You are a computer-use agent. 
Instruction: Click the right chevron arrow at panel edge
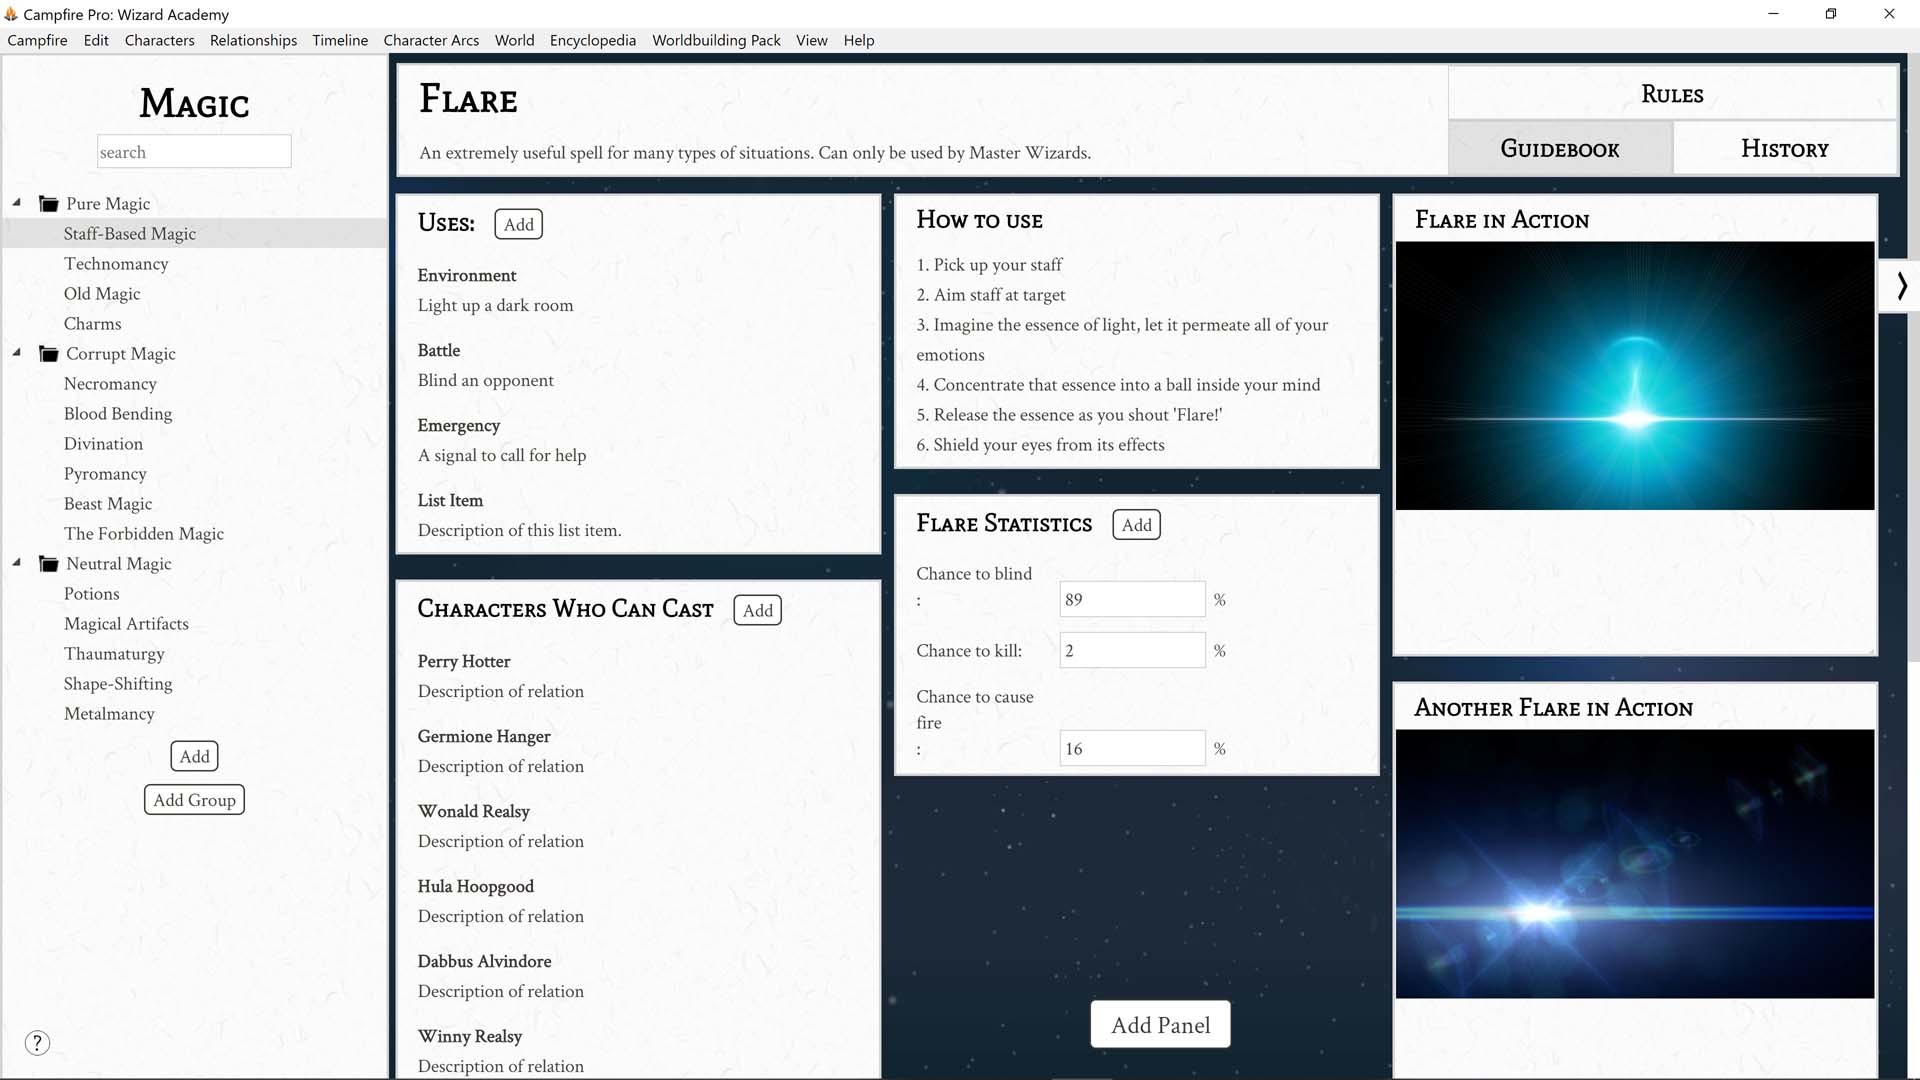1901,287
